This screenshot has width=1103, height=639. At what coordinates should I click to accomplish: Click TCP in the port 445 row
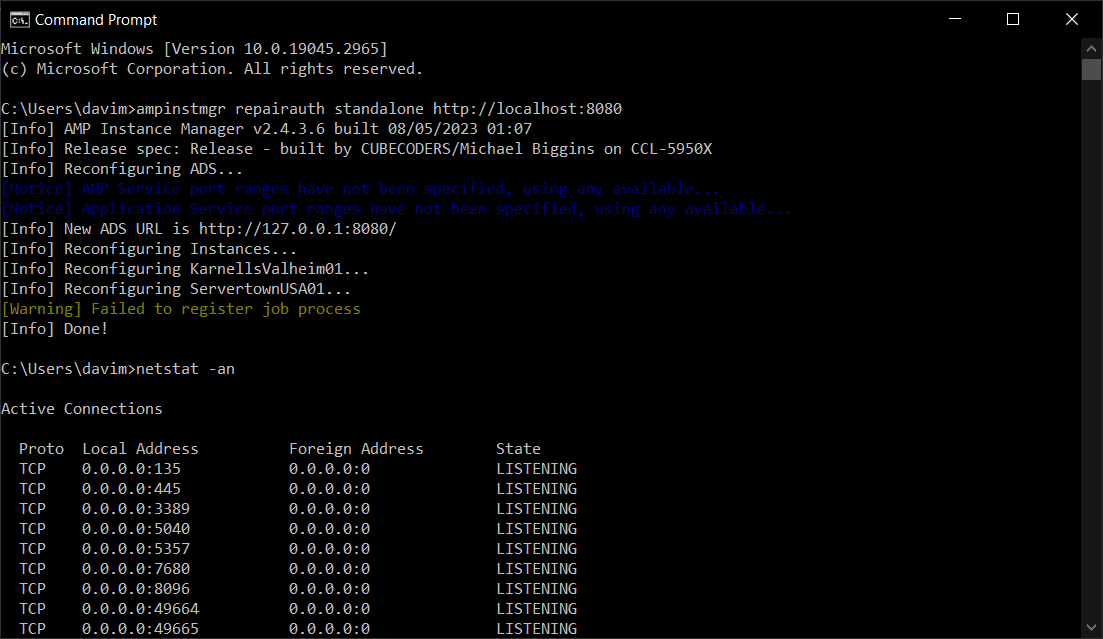pos(32,489)
